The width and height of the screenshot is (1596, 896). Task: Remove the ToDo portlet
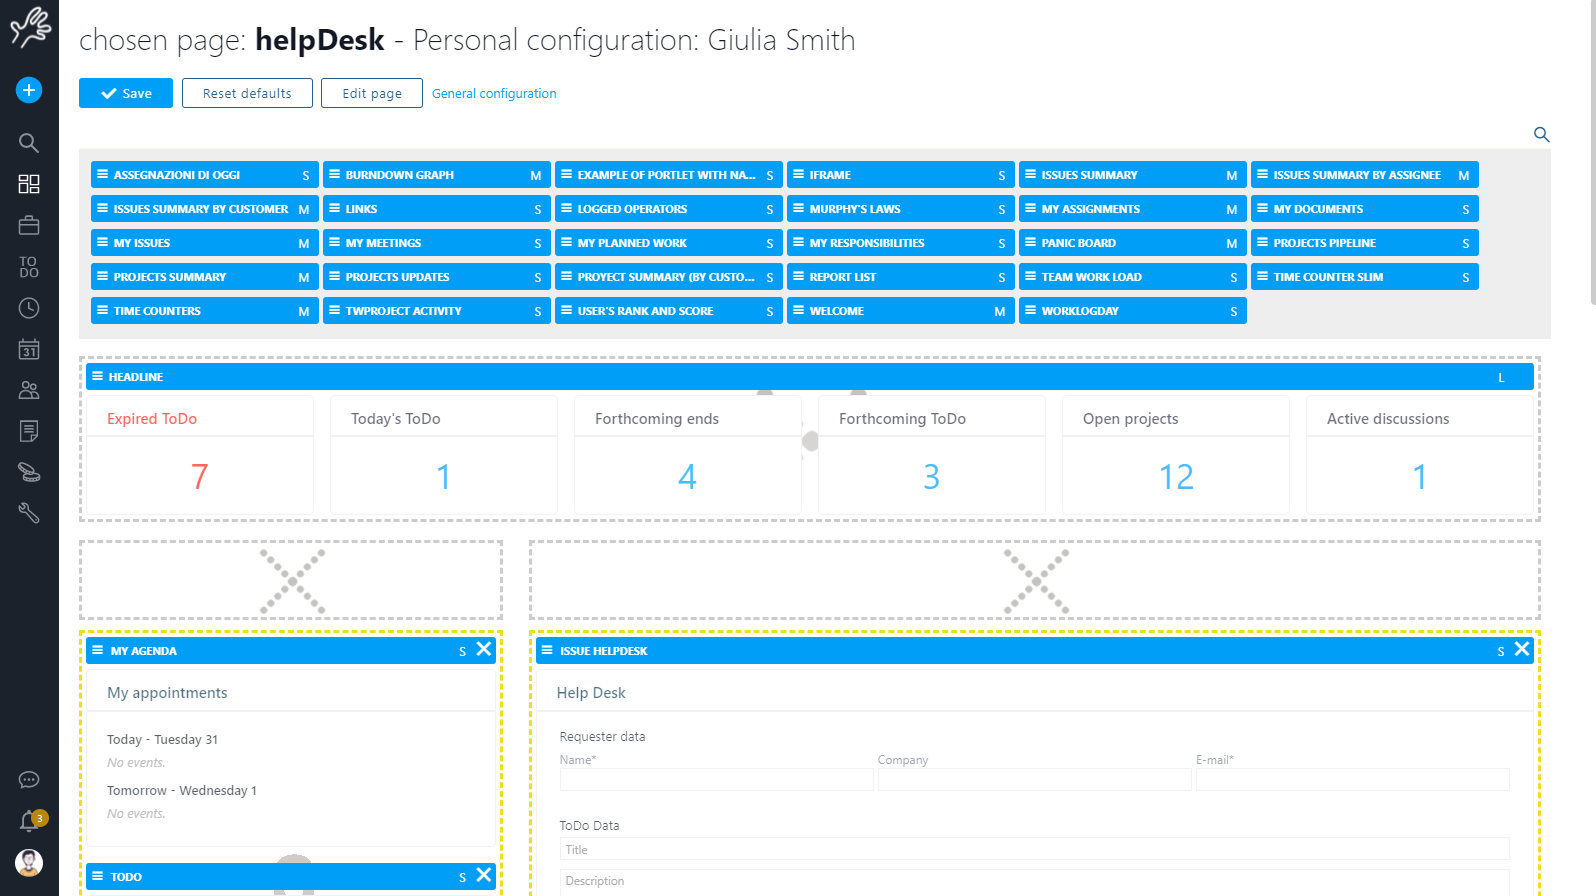click(x=484, y=875)
